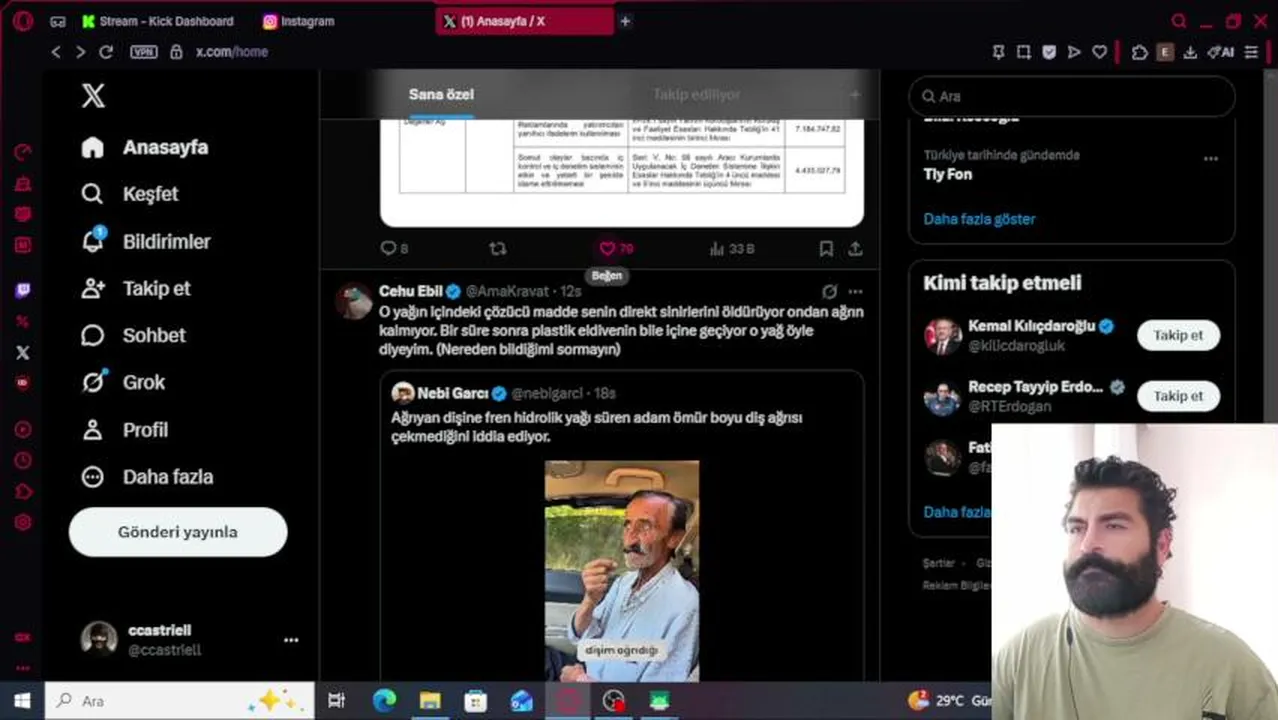Open Keşfet in the X sidebar

click(130, 194)
